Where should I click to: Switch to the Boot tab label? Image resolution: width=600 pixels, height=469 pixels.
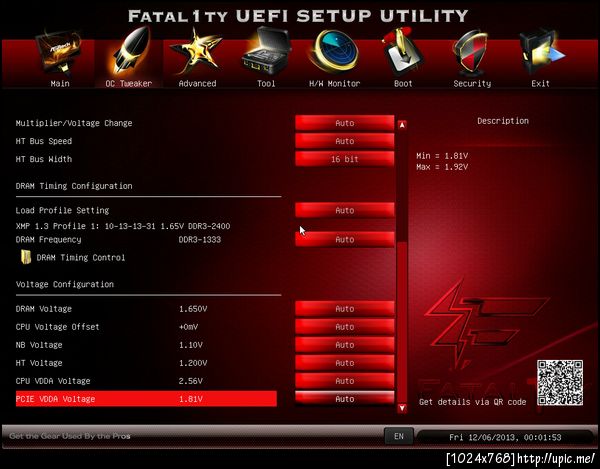click(x=403, y=83)
